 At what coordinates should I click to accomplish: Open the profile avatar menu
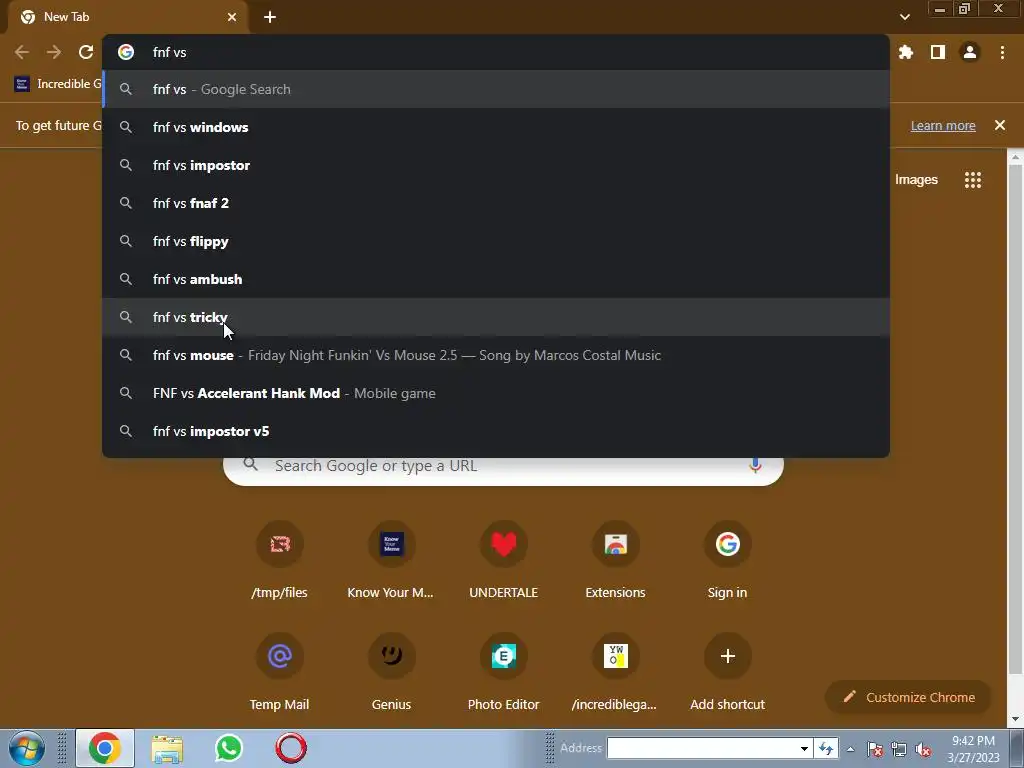(x=970, y=52)
